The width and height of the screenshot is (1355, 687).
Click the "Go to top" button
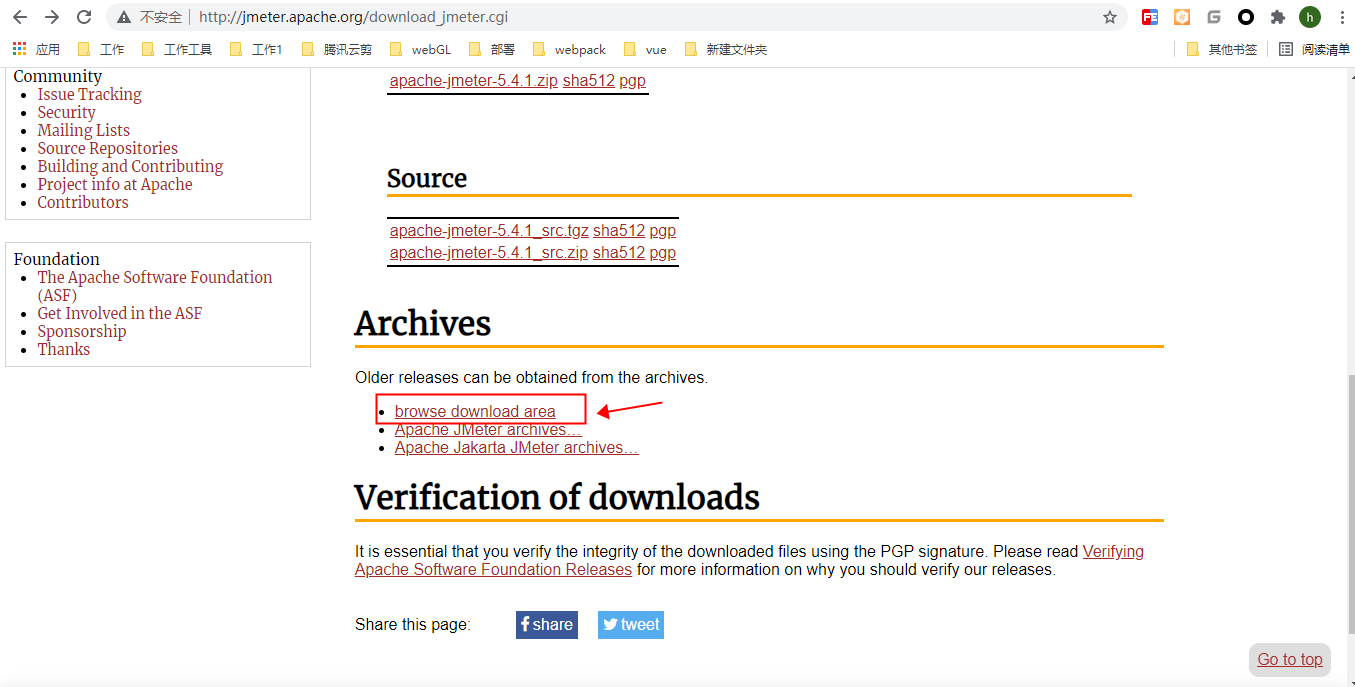pos(1289,659)
